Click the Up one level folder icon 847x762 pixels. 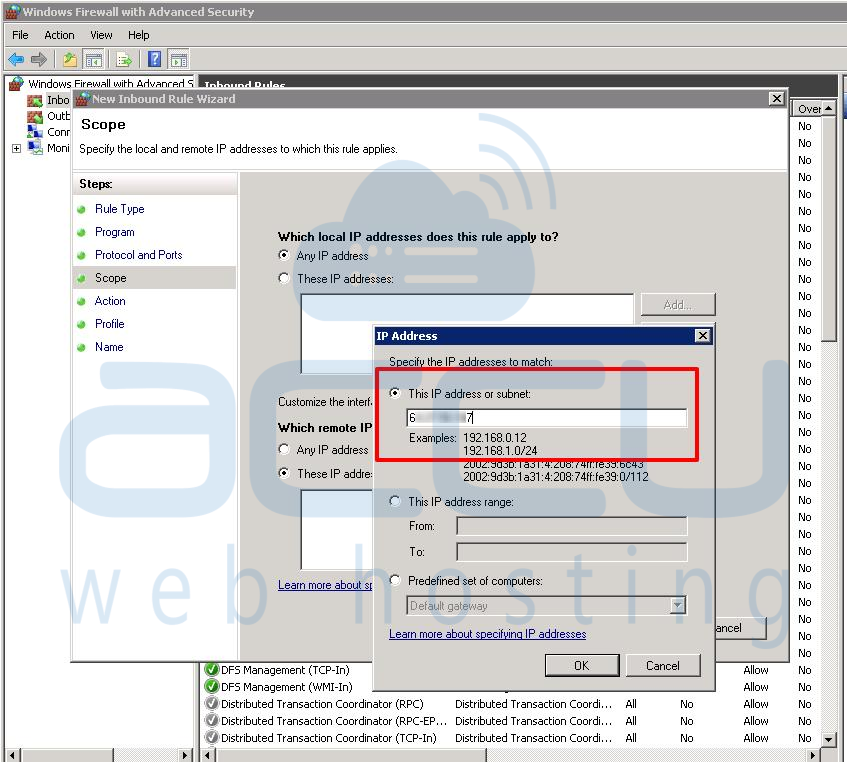[70, 59]
